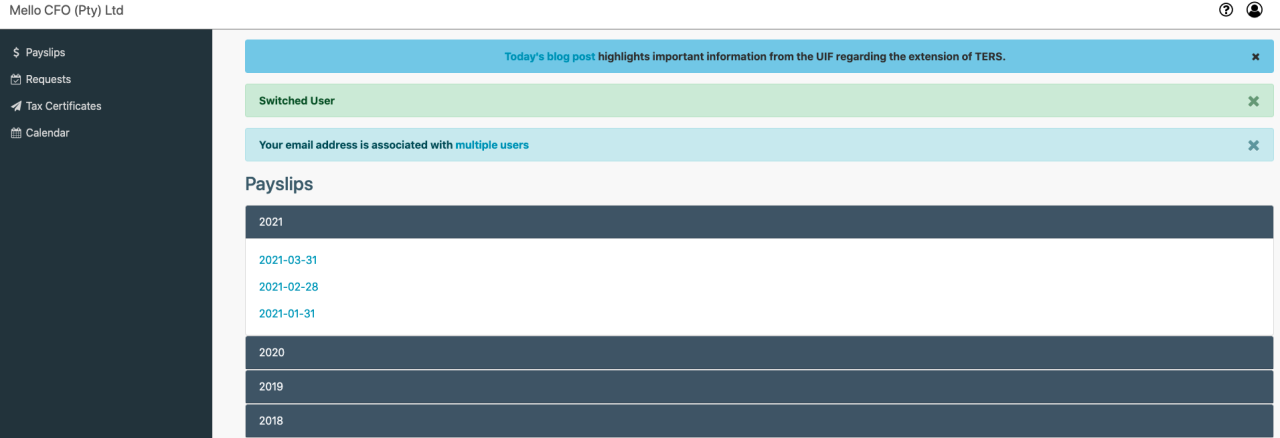Click the Mello CFO (Pty) Ltd company name
Image resolution: width=1280 pixels, height=438 pixels.
click(67, 10)
